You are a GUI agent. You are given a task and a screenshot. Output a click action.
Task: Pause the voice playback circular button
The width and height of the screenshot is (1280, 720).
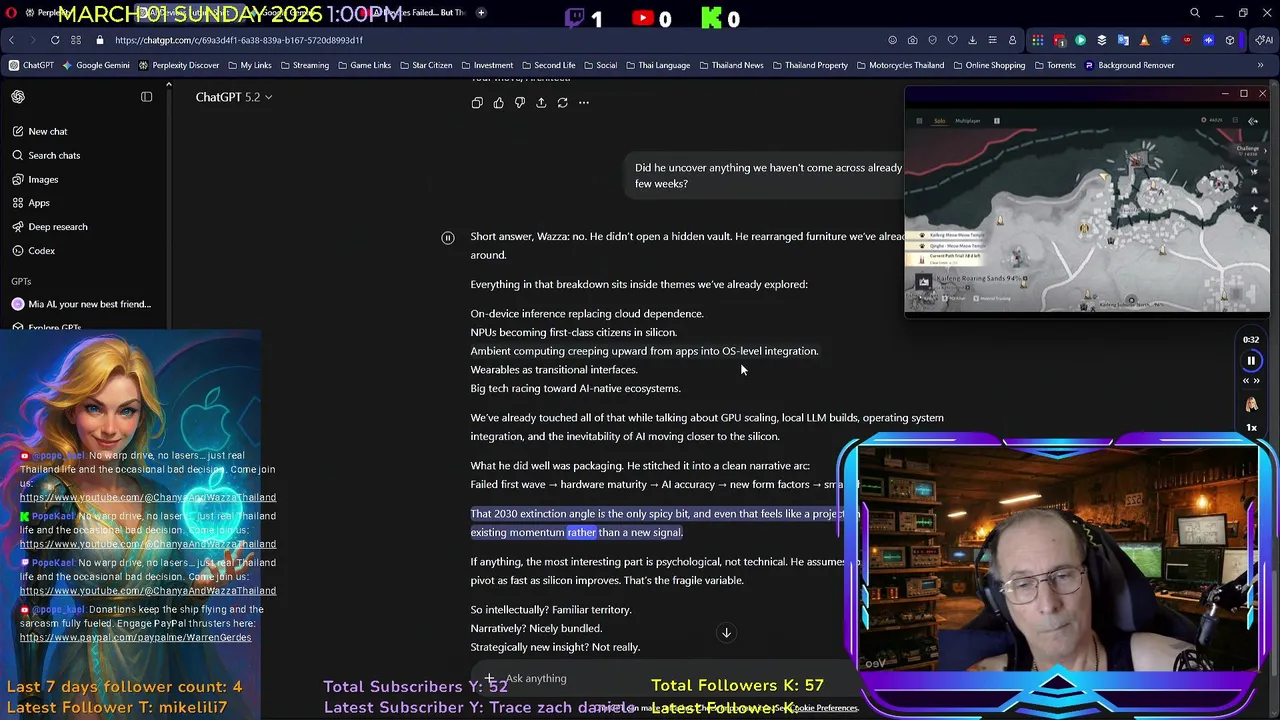coord(1251,361)
